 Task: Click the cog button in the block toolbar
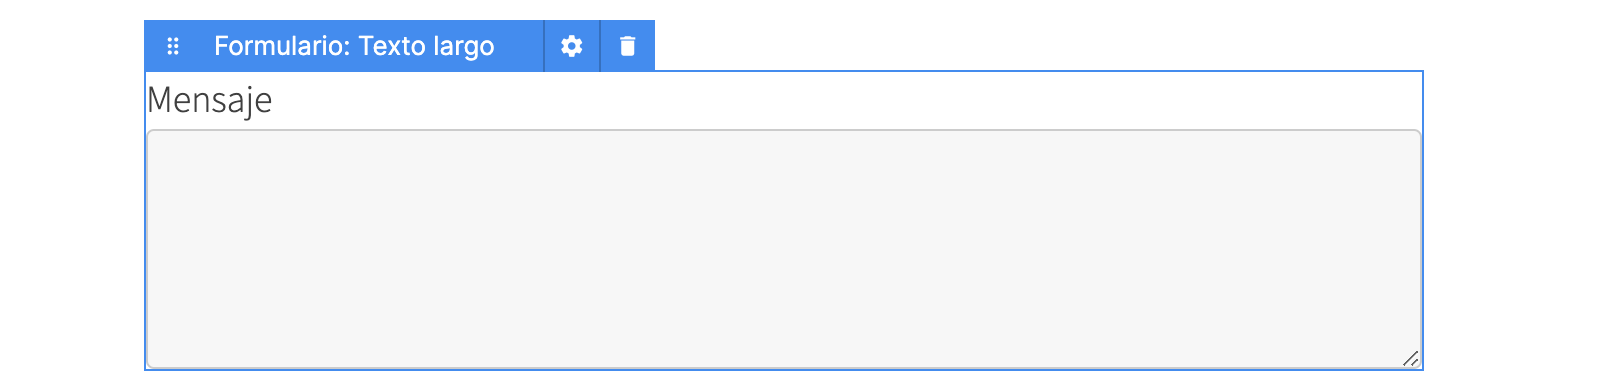(571, 46)
